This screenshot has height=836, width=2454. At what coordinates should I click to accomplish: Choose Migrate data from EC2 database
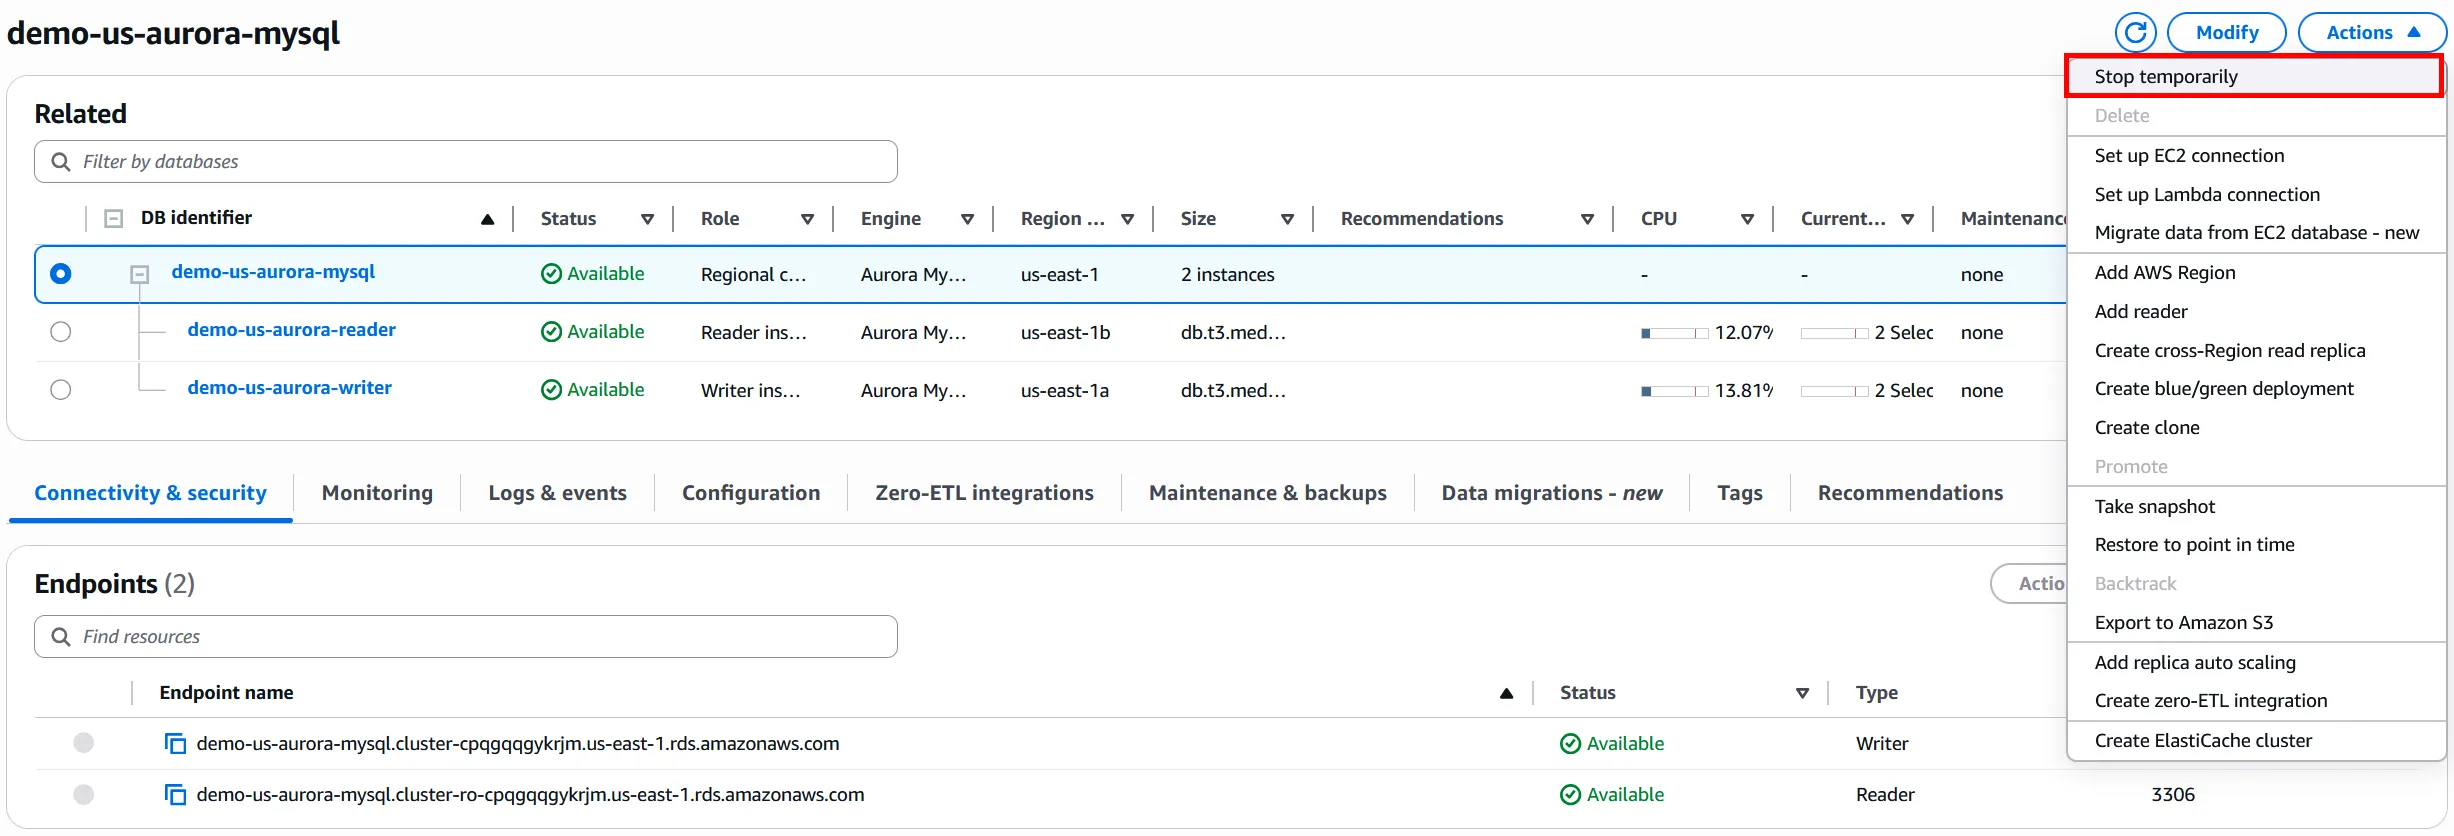(x=2256, y=233)
